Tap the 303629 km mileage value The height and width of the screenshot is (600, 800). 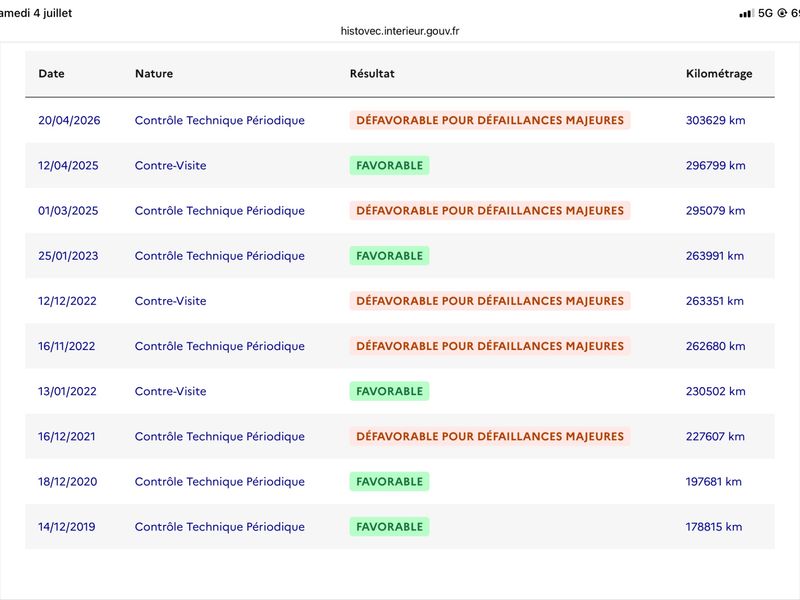pyautogui.click(x=715, y=120)
